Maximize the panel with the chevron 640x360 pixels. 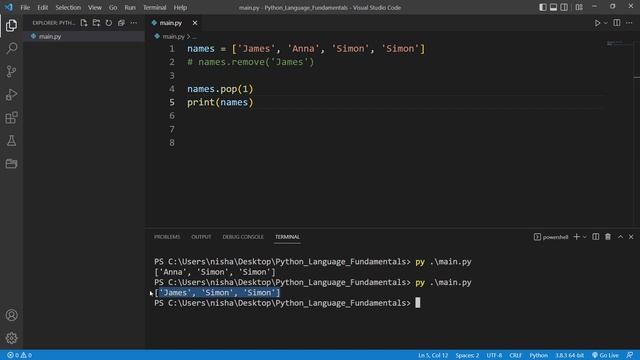[x=620, y=237]
